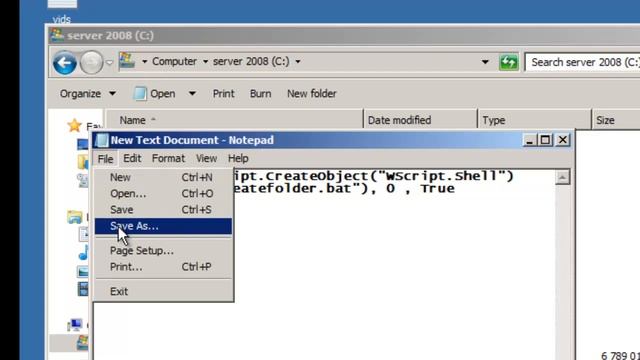The width and height of the screenshot is (640, 360).
Task: Choose Save from the File menu
Action: click(x=163, y=210)
